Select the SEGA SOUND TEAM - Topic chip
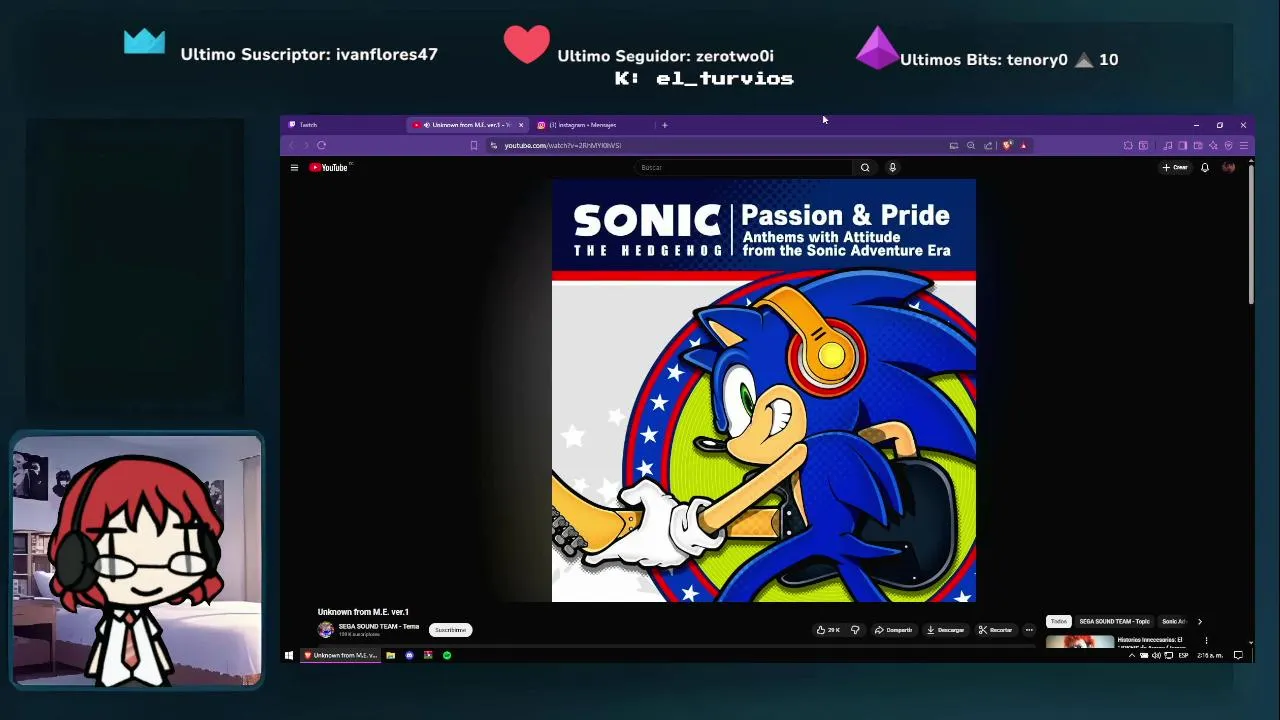1280x720 pixels. [1115, 621]
